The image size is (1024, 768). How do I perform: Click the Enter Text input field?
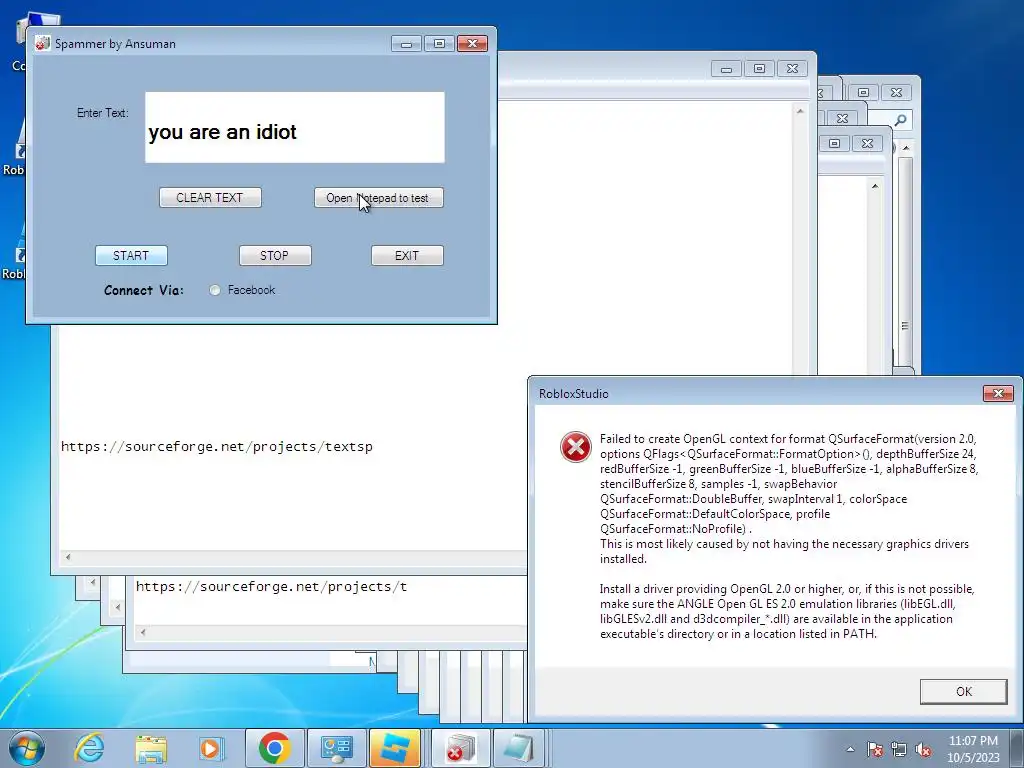point(295,127)
